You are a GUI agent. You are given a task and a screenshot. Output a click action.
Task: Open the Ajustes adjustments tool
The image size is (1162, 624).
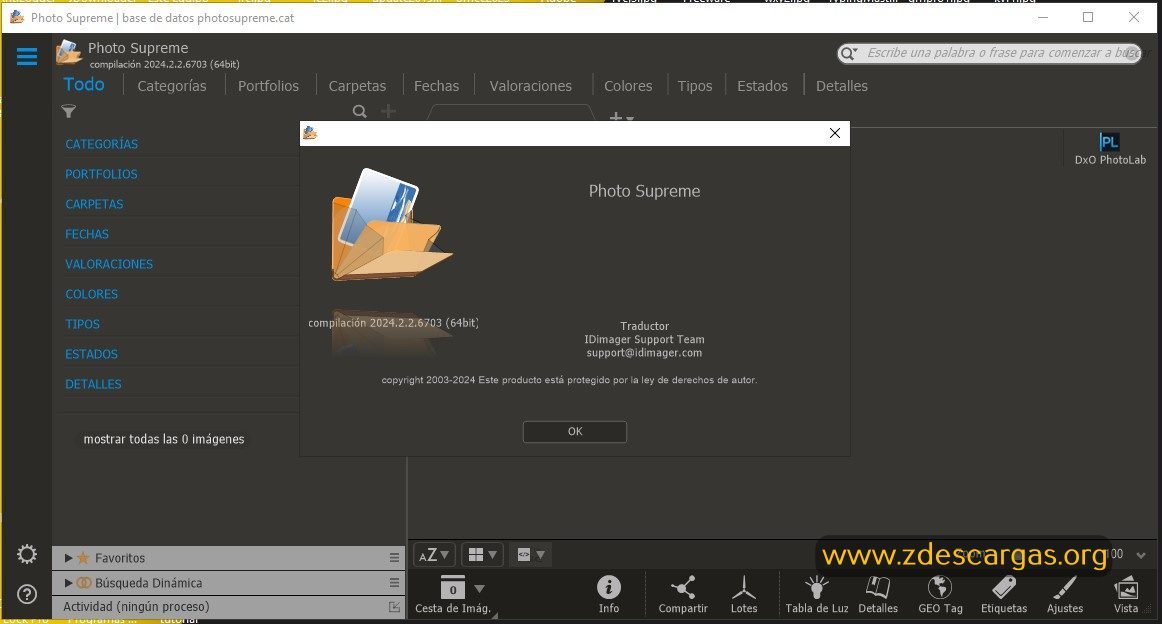coord(1065,594)
